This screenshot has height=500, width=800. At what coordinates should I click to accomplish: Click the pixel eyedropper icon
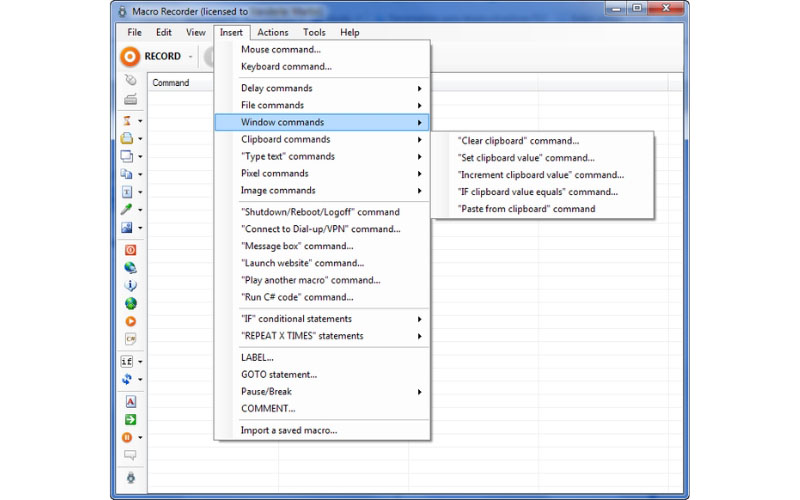127,209
